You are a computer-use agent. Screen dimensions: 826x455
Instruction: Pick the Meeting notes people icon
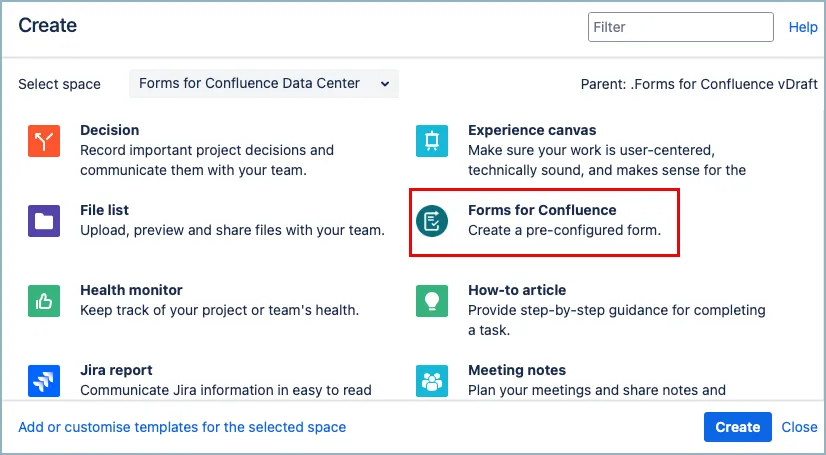(432, 381)
